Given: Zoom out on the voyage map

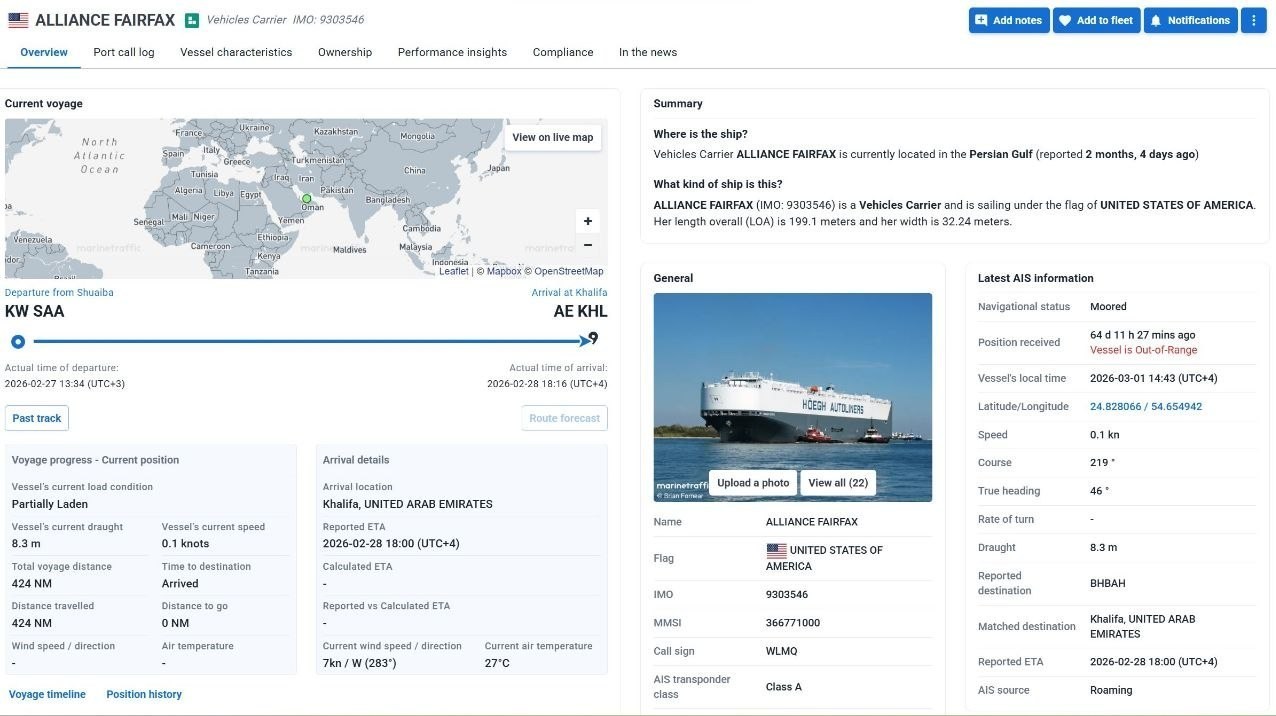Looking at the screenshot, I should (588, 245).
